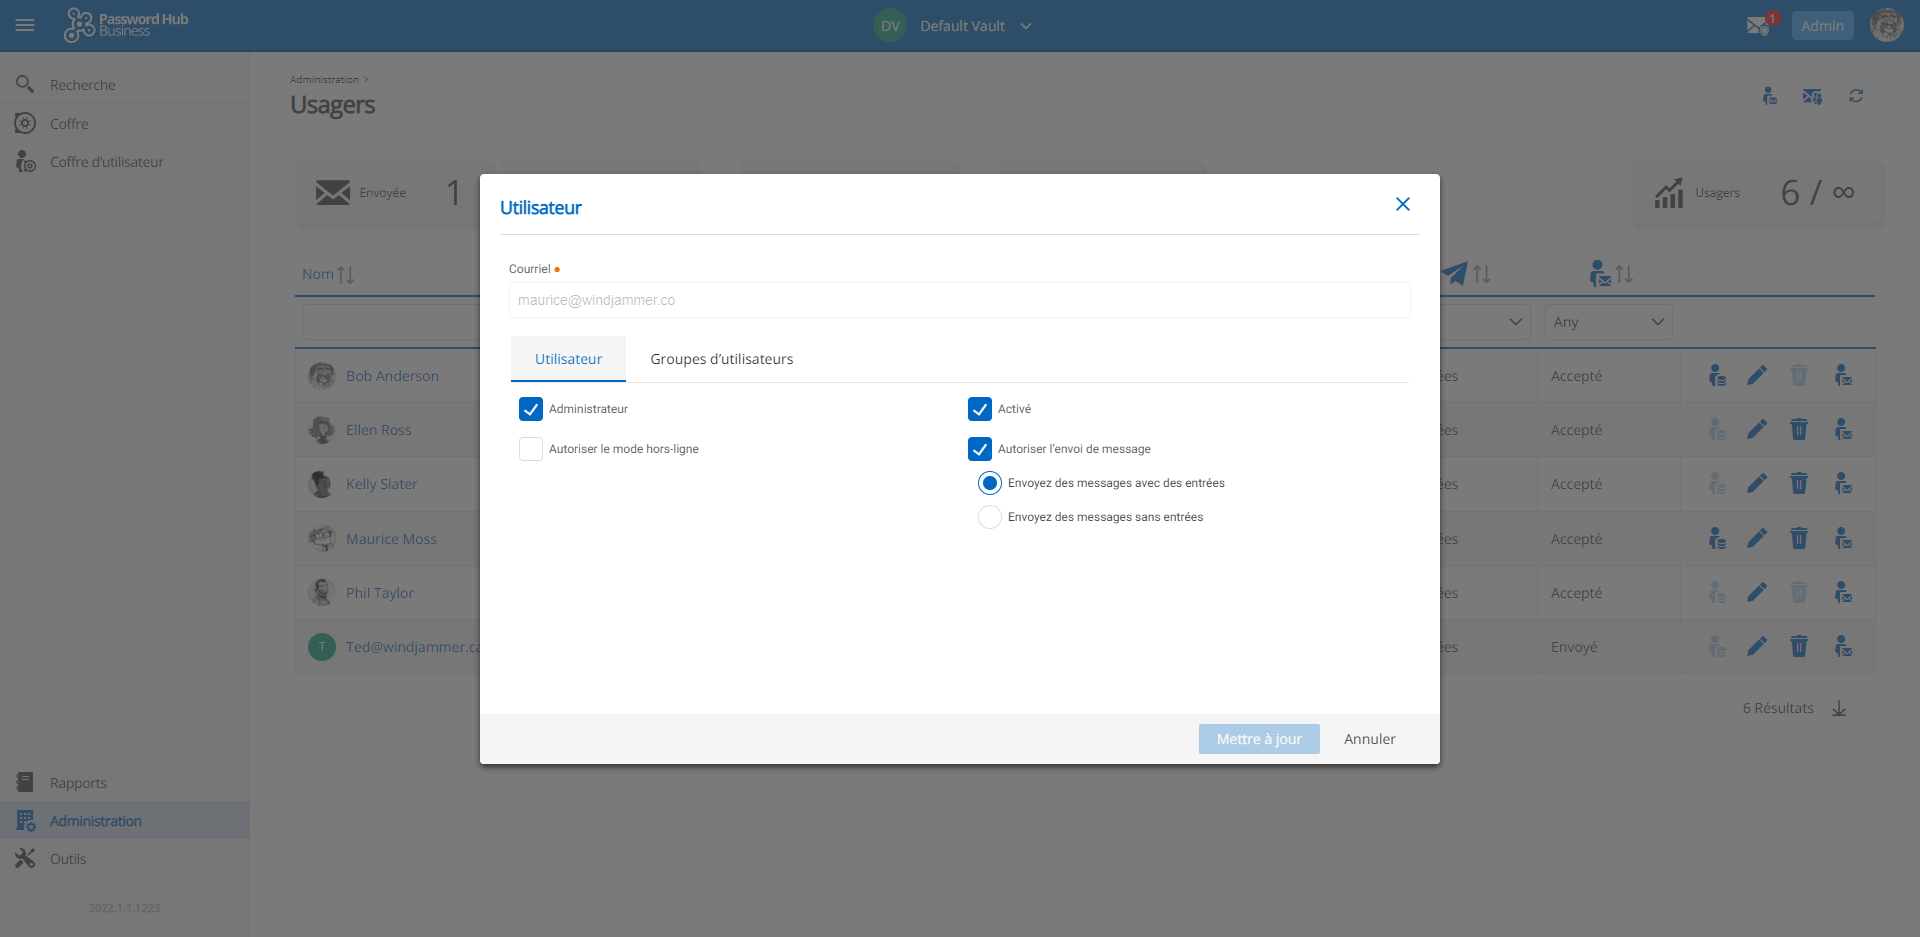Click edit pencil for Ellen Ross row
Screen dimensions: 1920x937
pyautogui.click(x=1757, y=430)
